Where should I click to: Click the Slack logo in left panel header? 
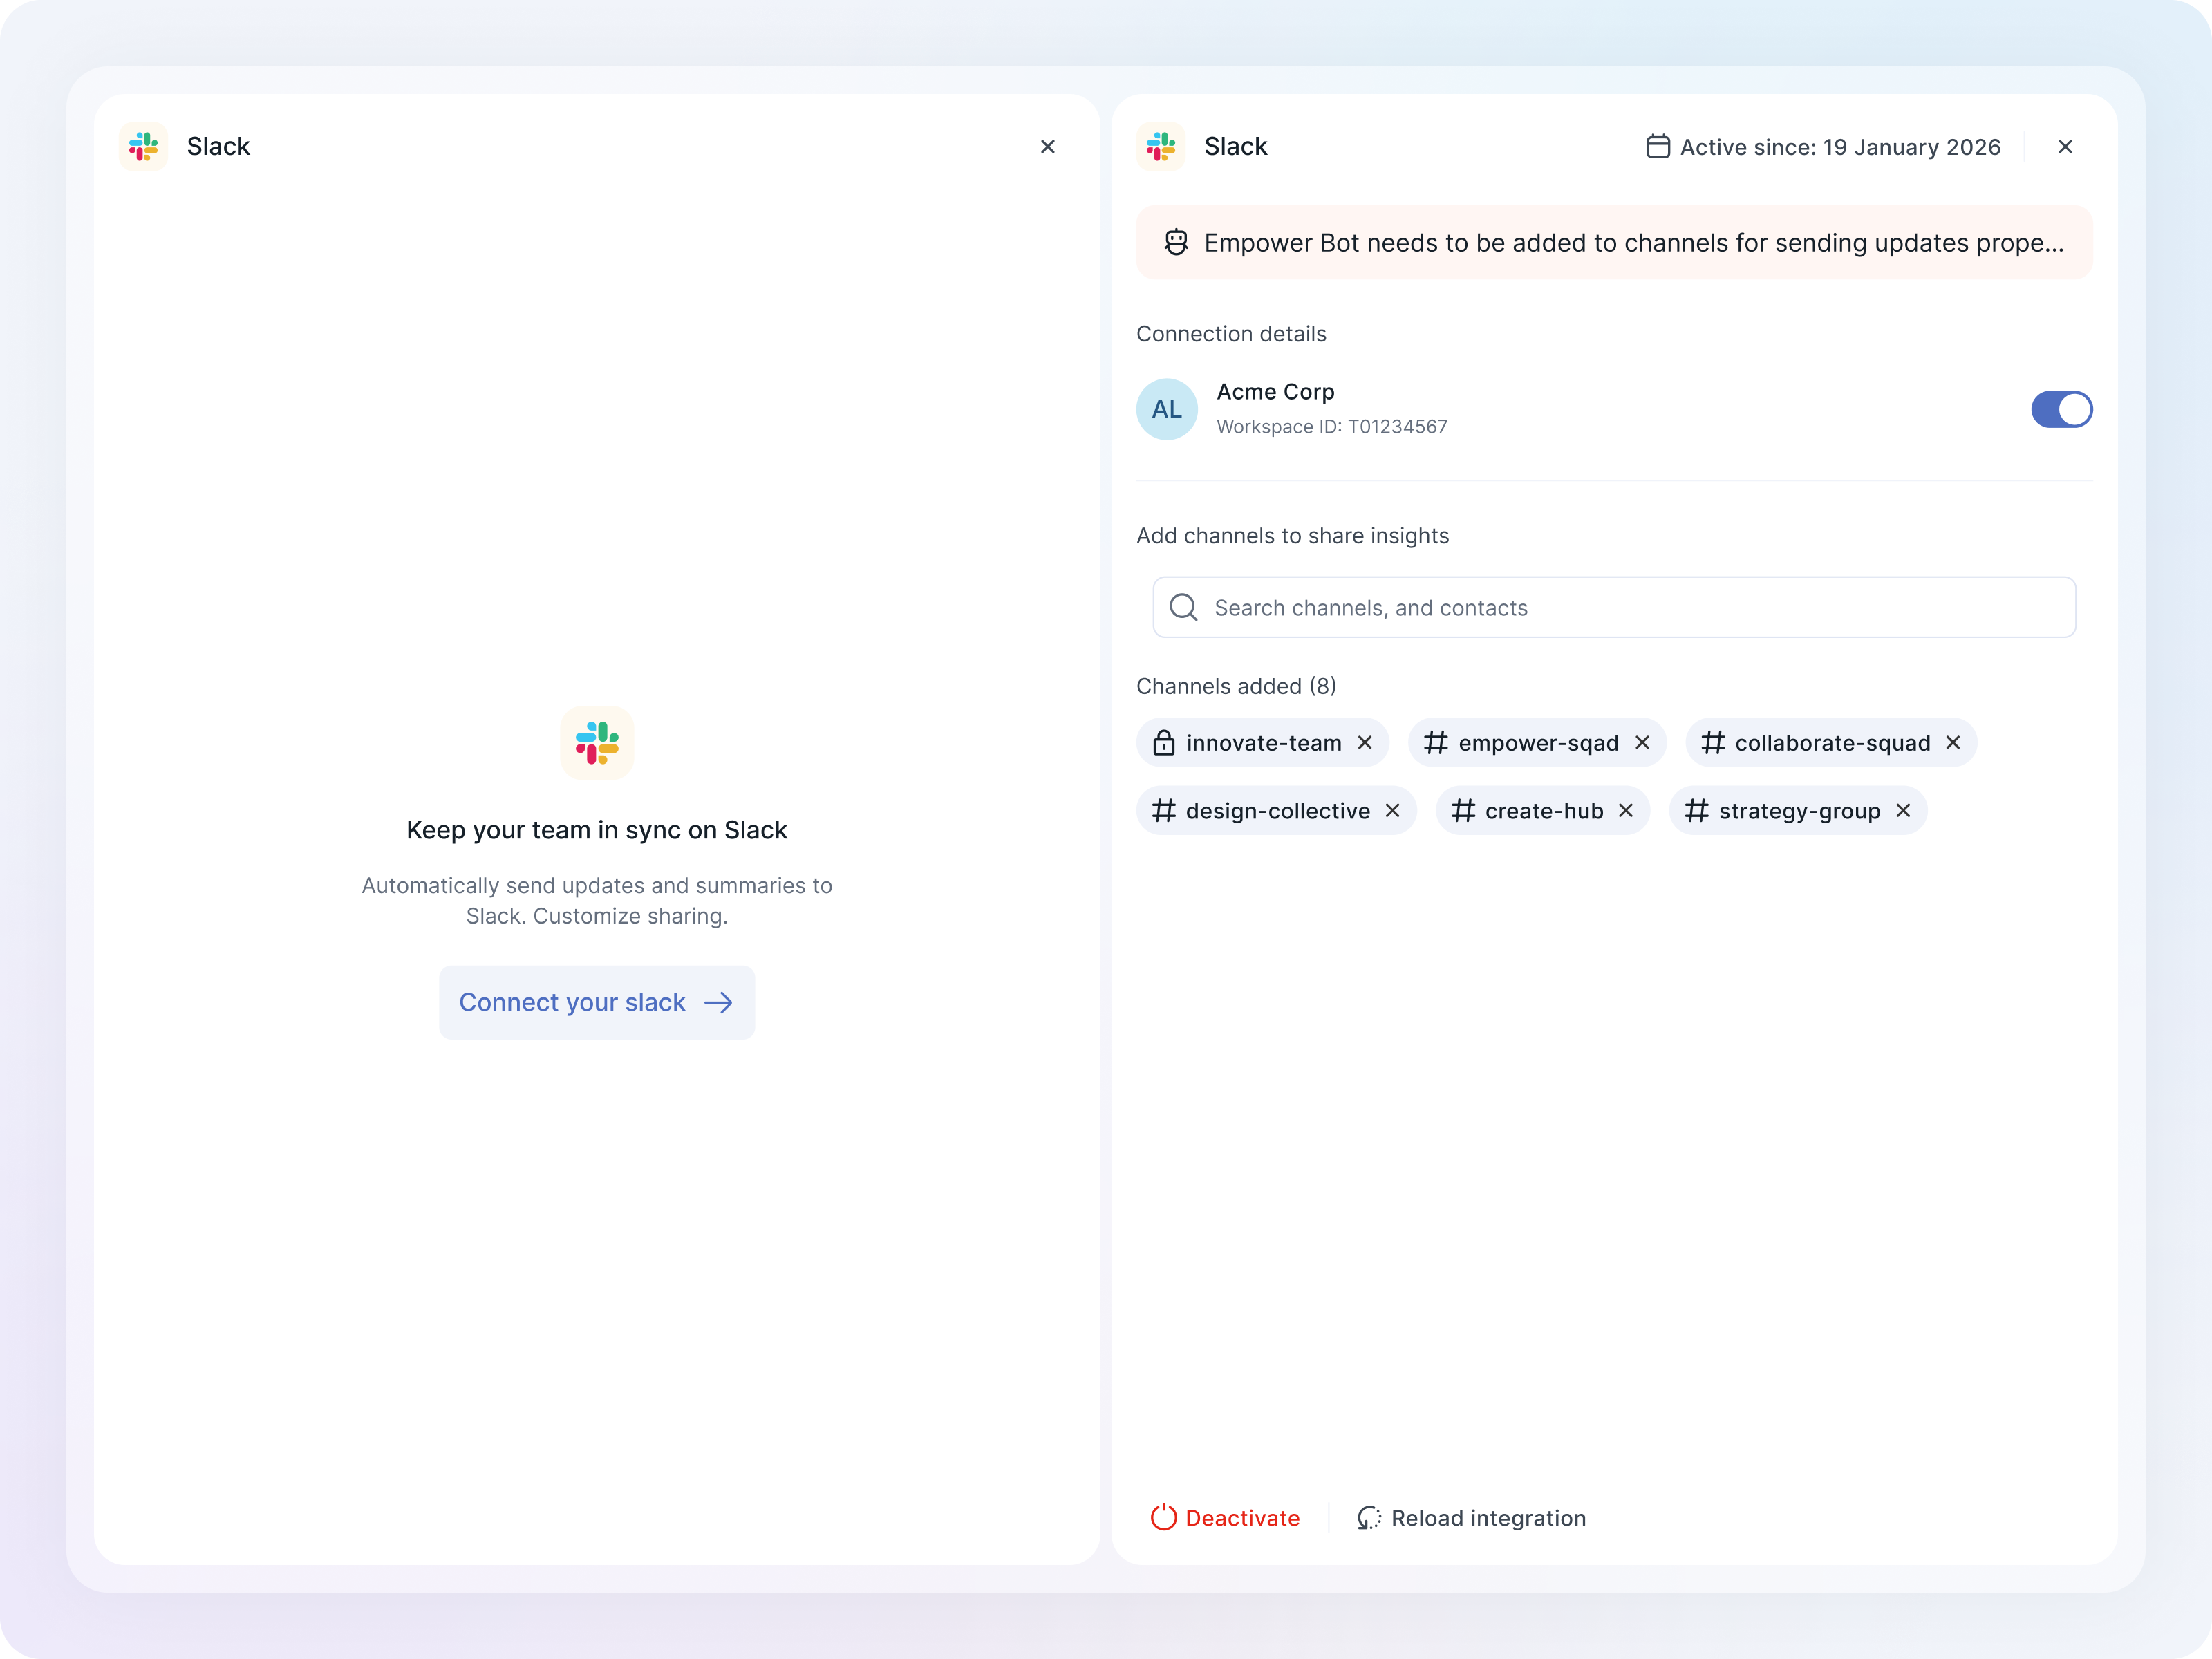[x=143, y=147]
